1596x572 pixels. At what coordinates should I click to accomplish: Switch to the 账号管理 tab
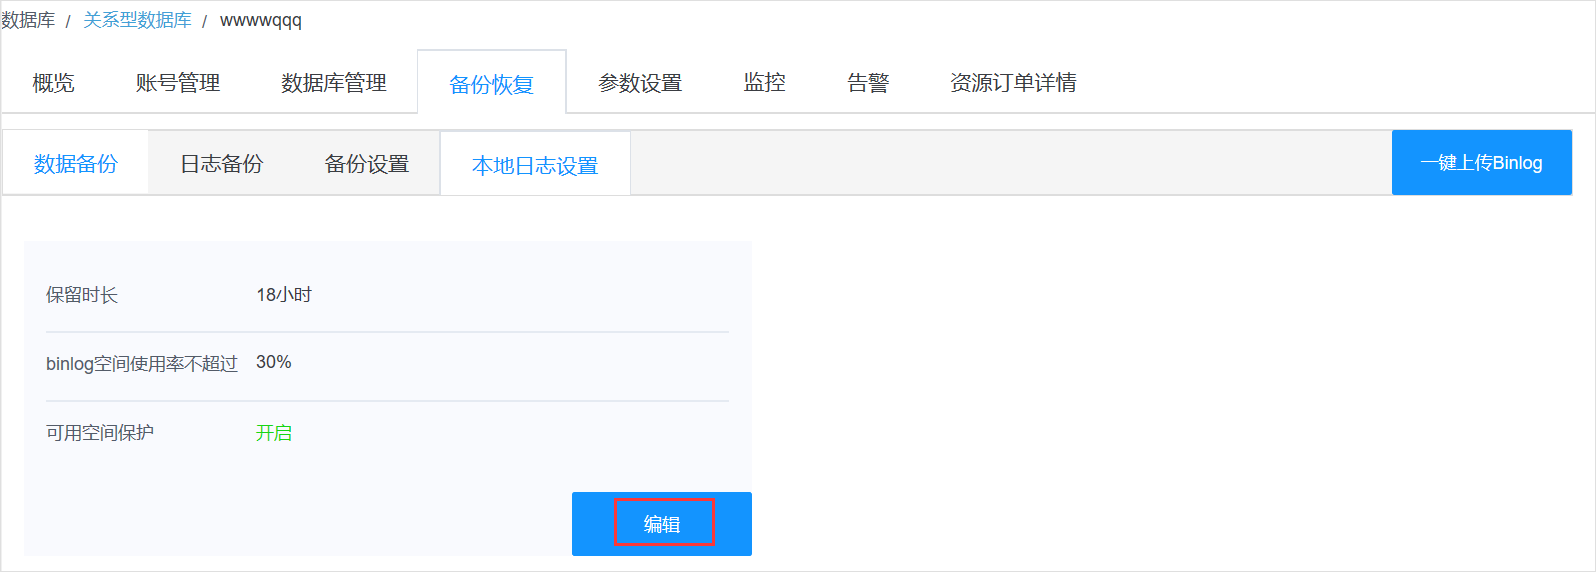178,83
